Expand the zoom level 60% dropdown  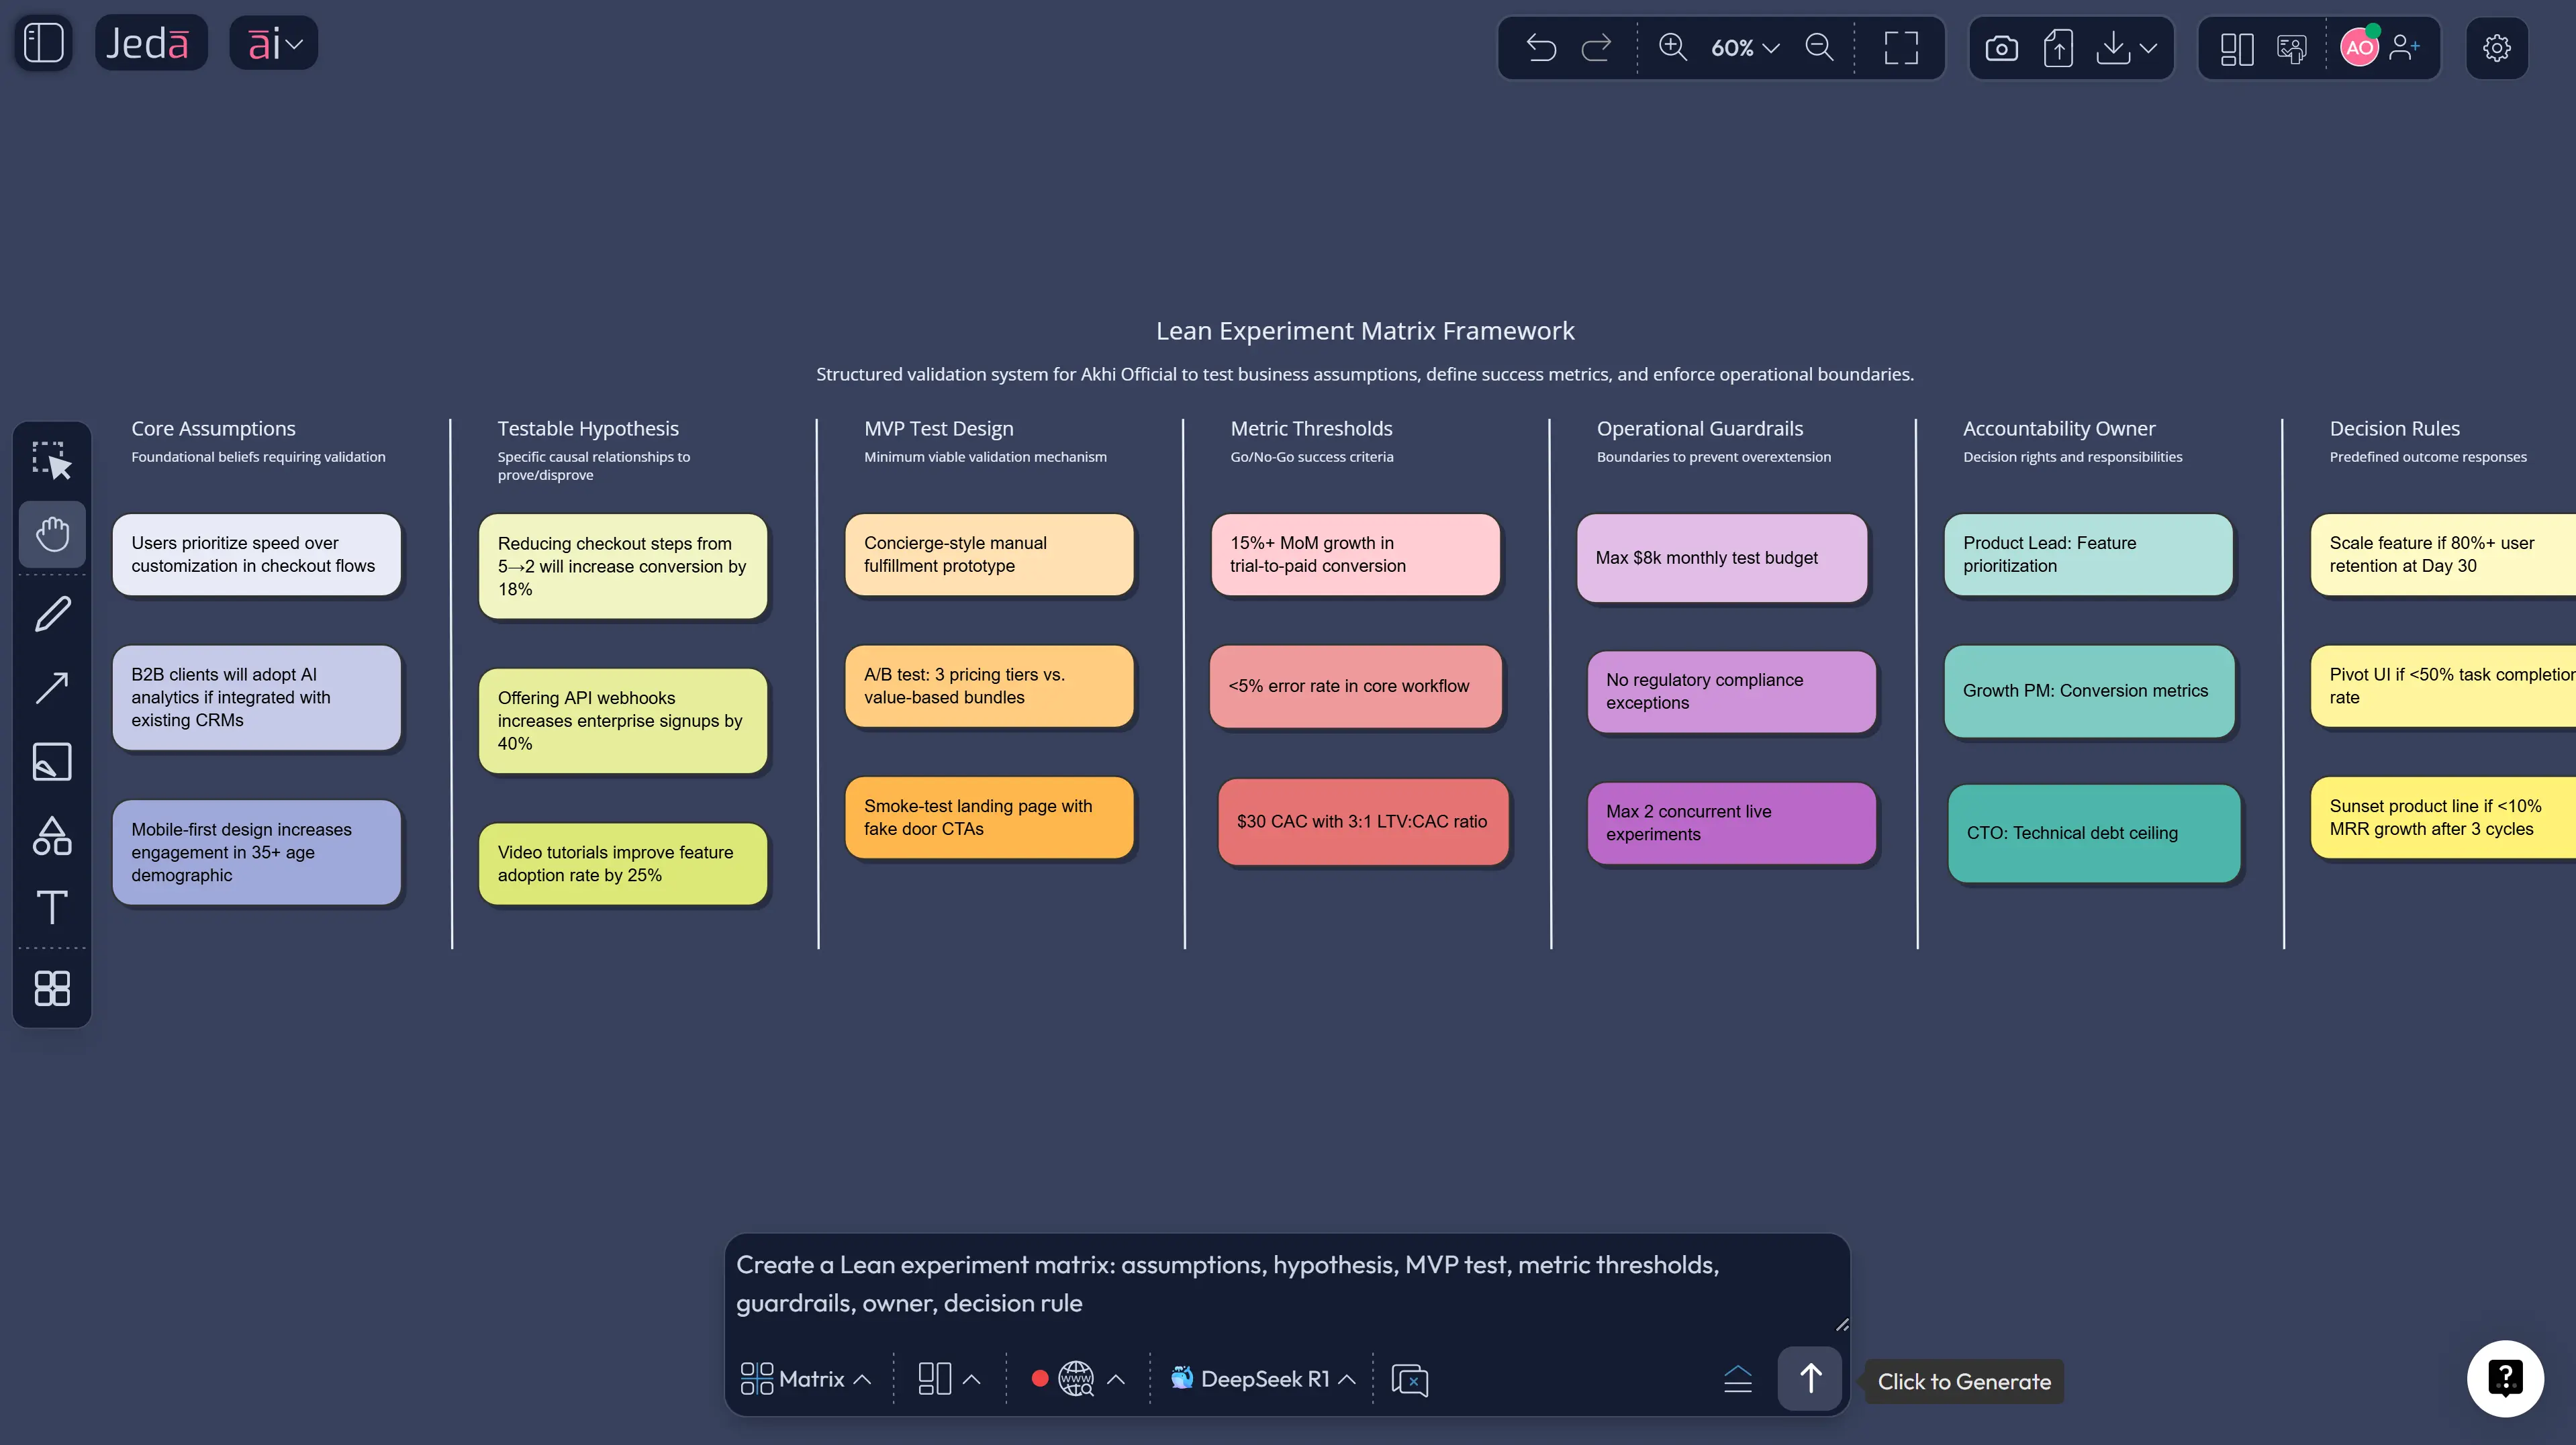pos(1744,47)
